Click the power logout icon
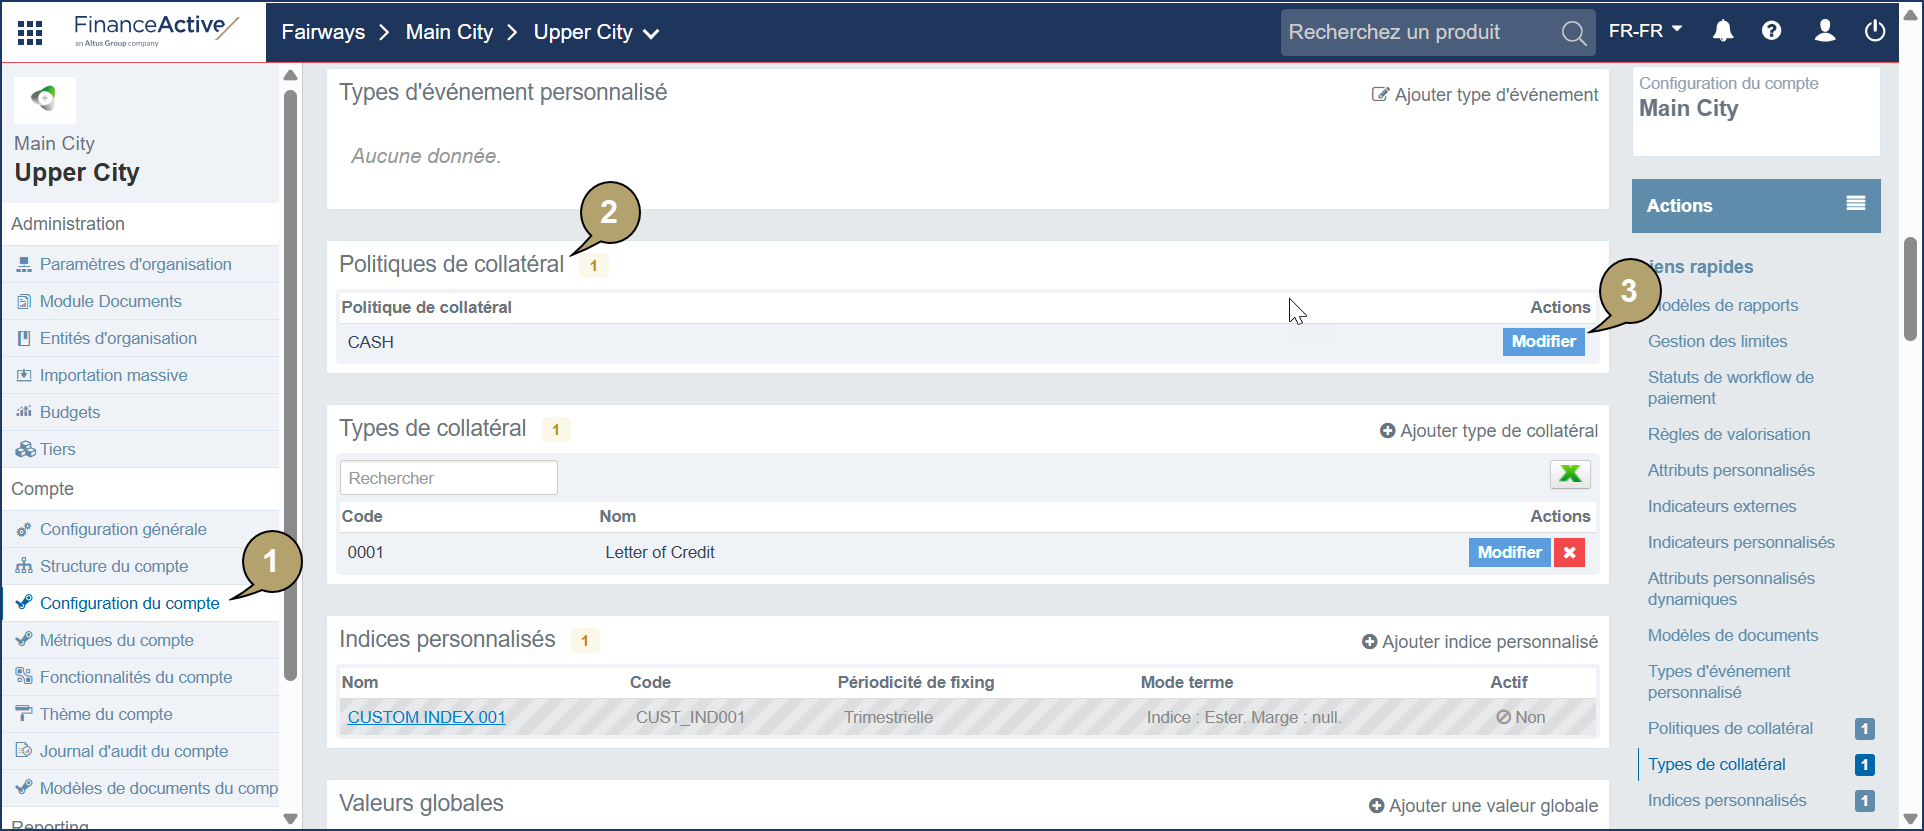1924x831 pixels. (1875, 32)
